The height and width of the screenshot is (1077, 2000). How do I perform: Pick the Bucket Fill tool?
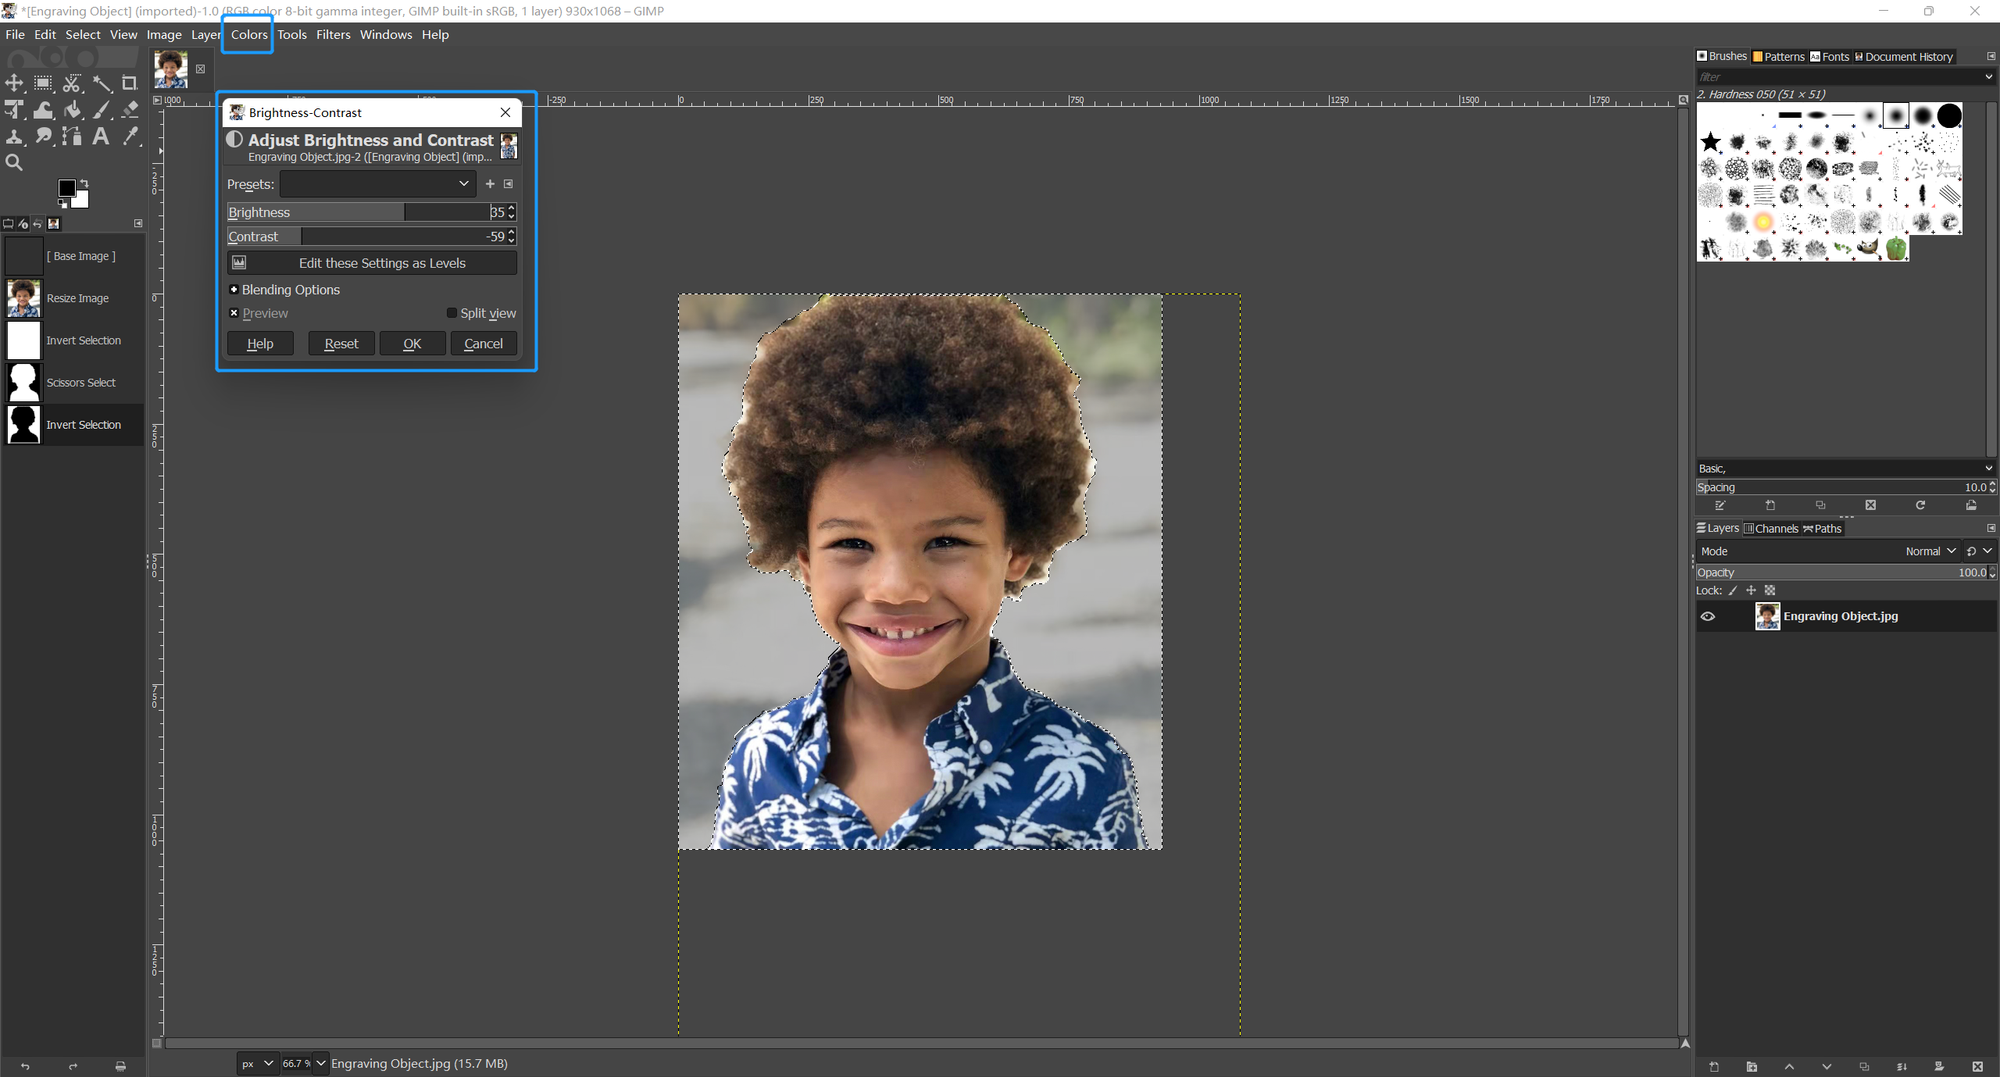click(x=72, y=110)
